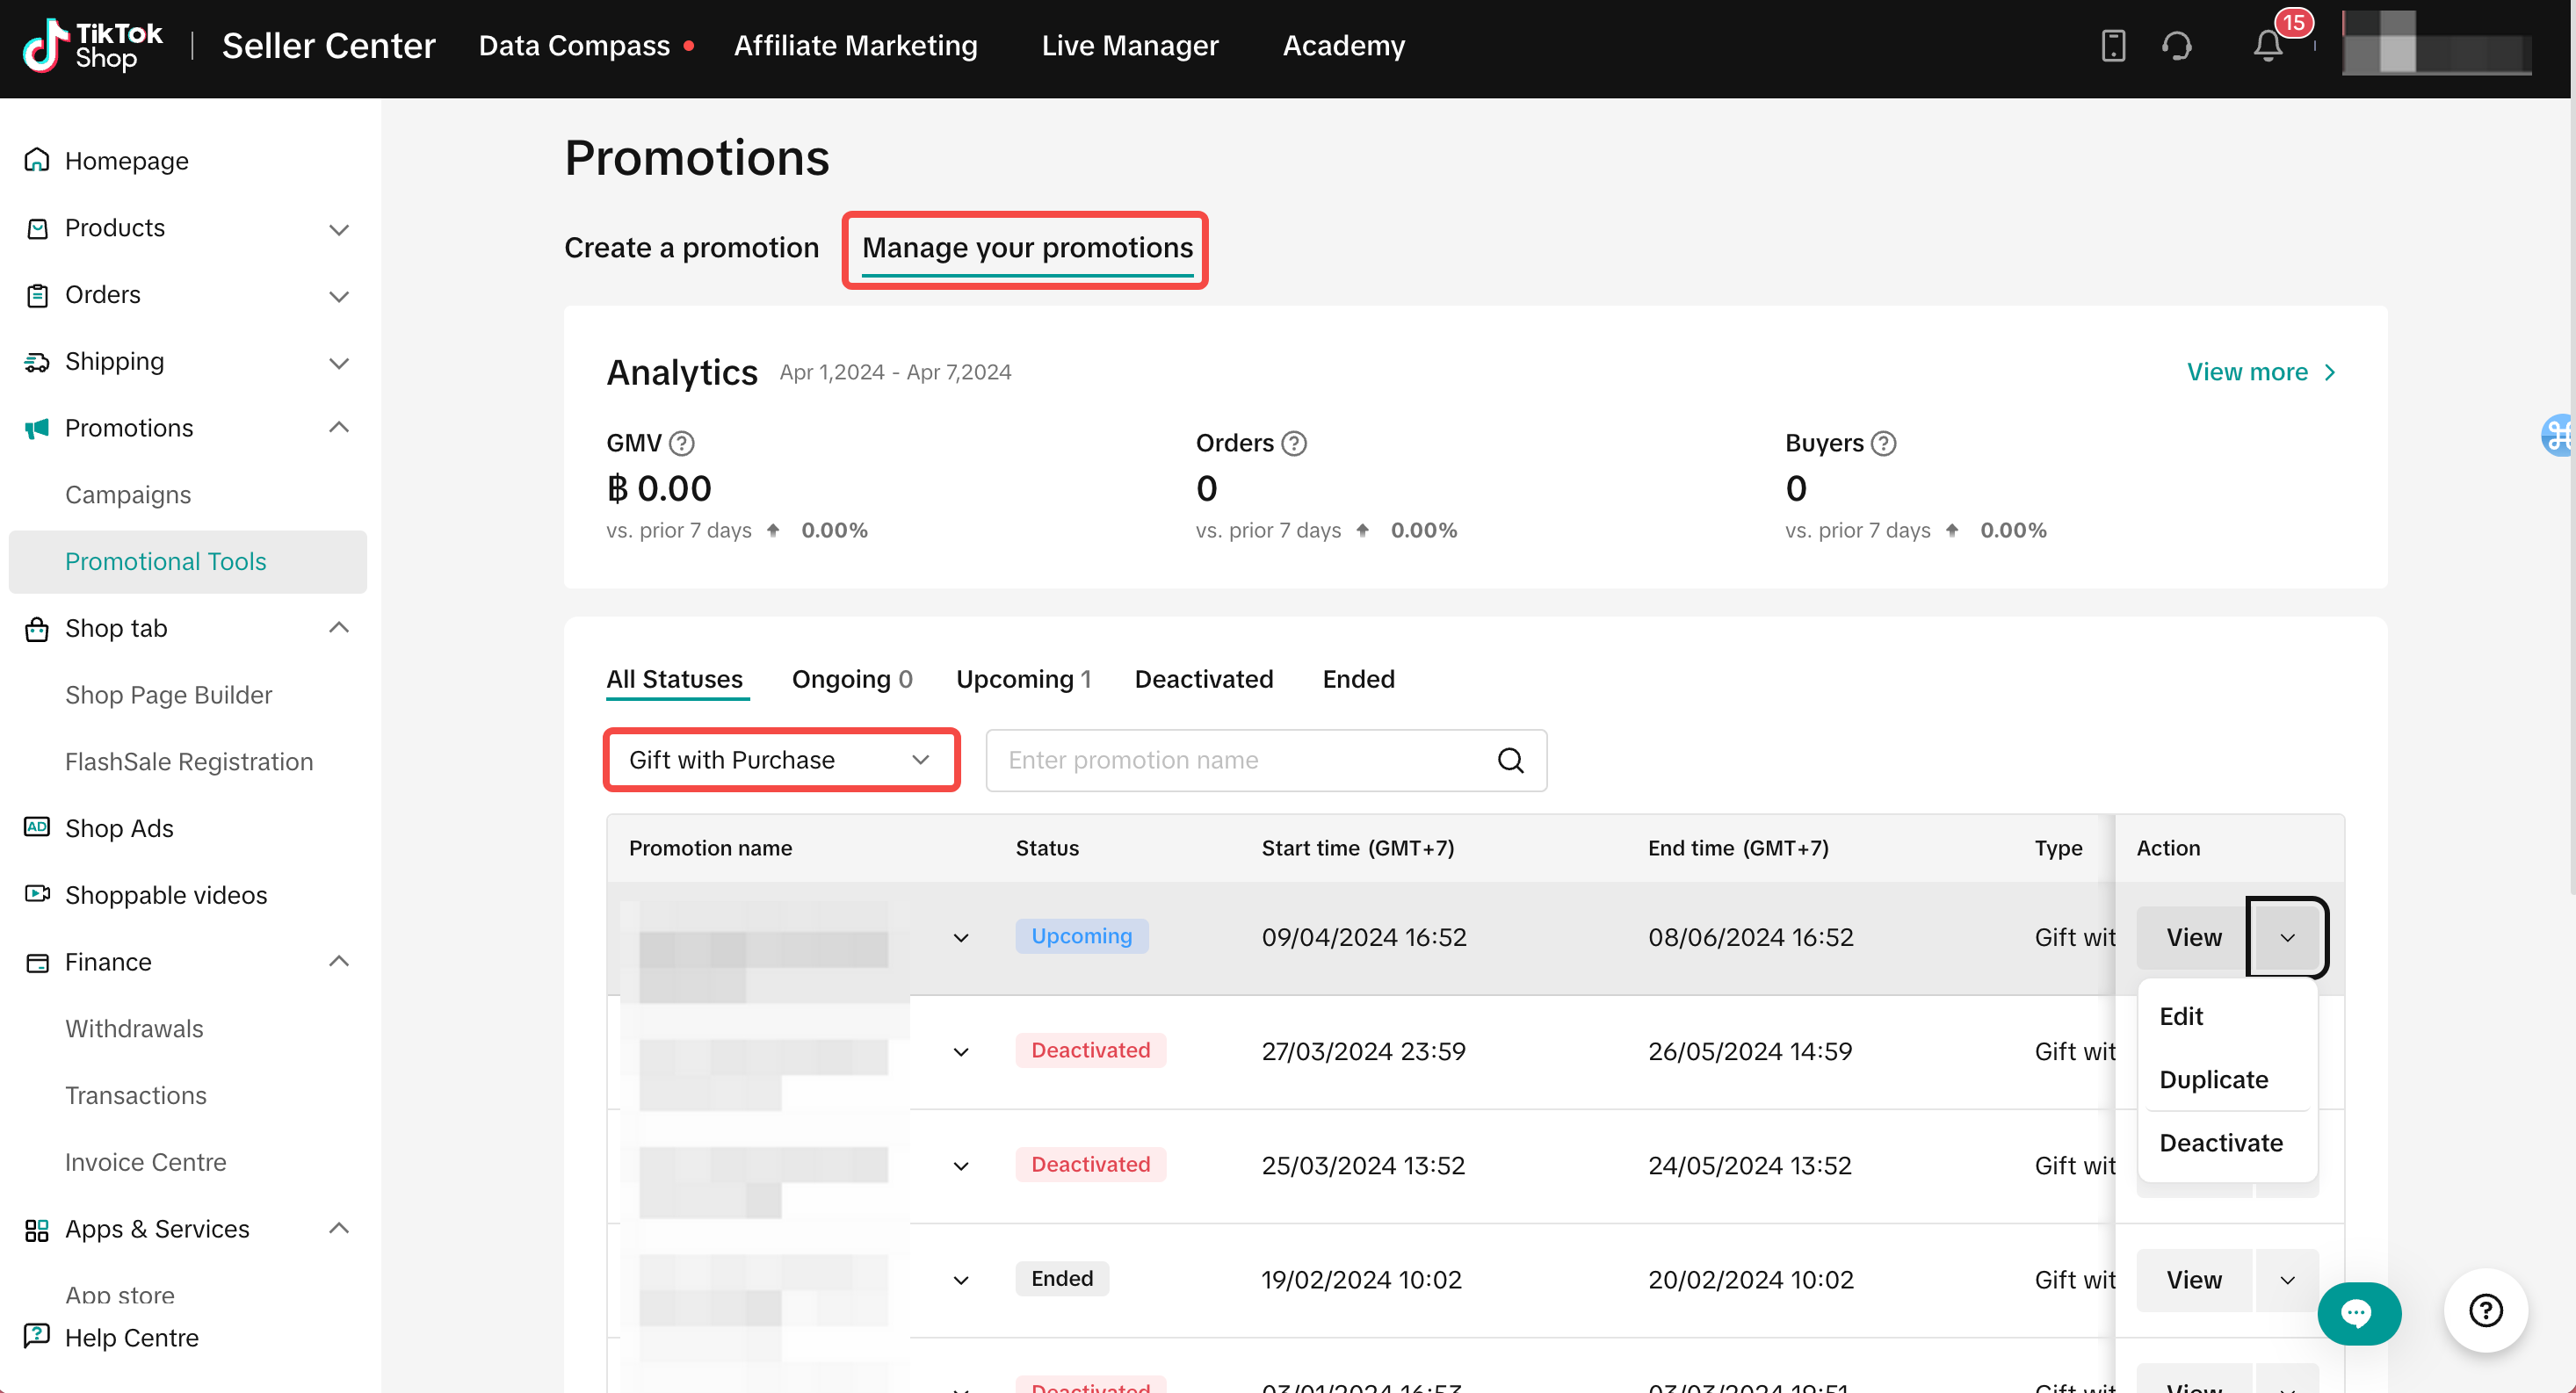The width and height of the screenshot is (2576, 1393).
Task: Click the notification bell icon
Action: pyautogui.click(x=2267, y=45)
